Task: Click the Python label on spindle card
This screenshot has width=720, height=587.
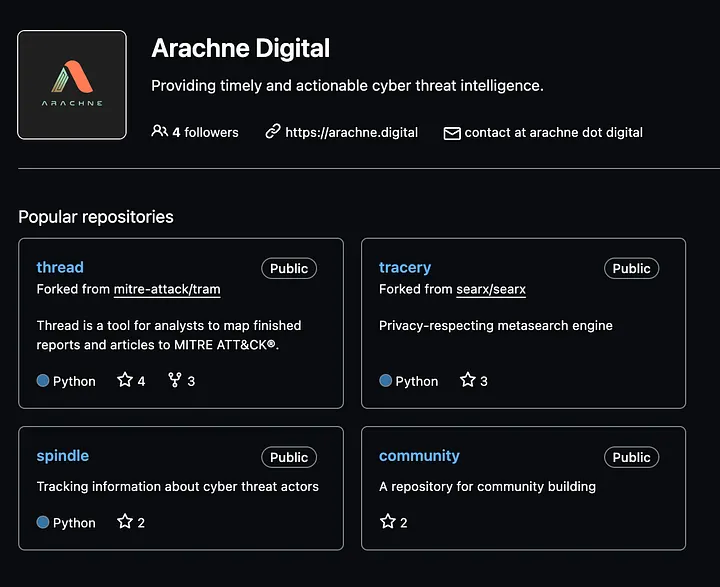Action: [74, 523]
